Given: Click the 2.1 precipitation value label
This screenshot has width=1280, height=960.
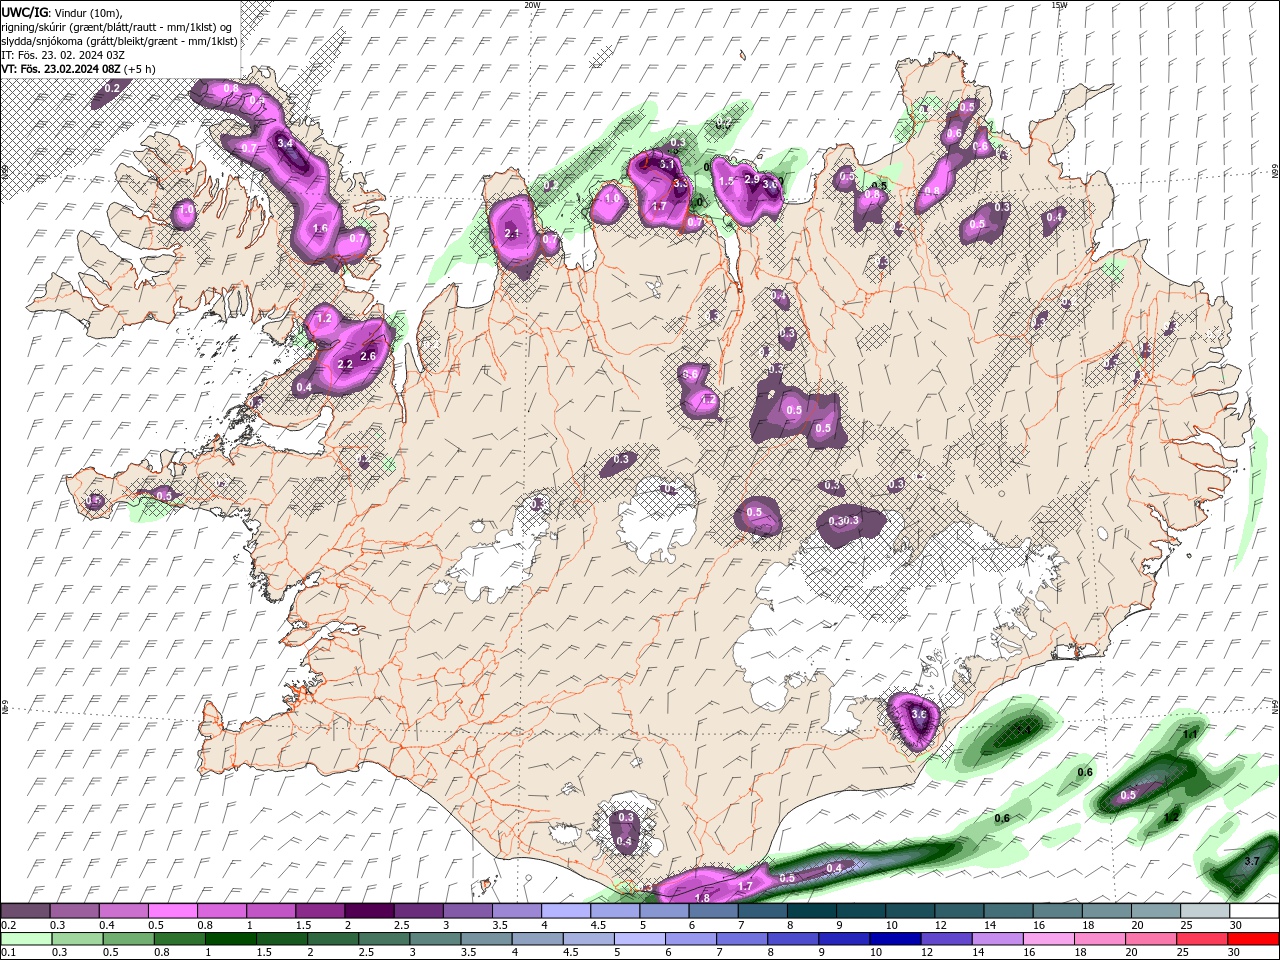Looking at the screenshot, I should [x=513, y=233].
